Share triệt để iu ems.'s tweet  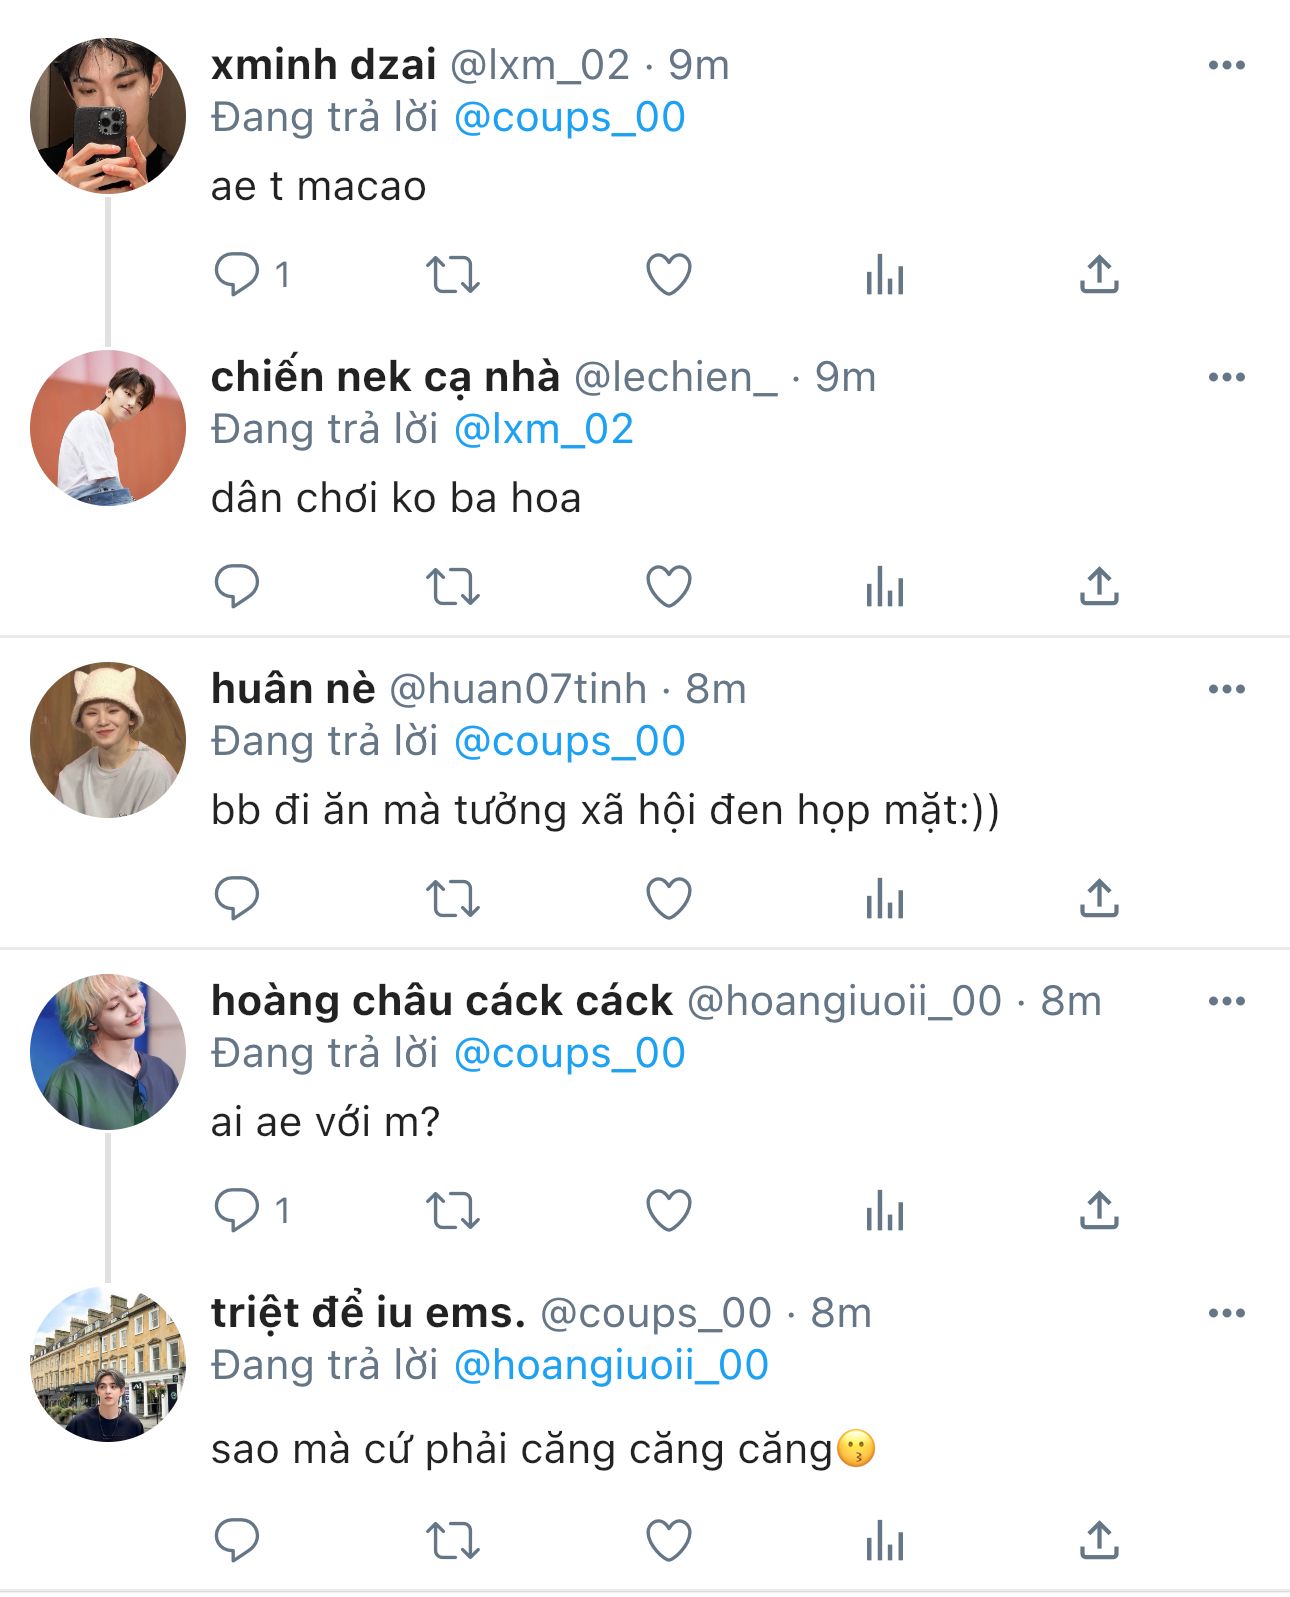(x=1099, y=1540)
